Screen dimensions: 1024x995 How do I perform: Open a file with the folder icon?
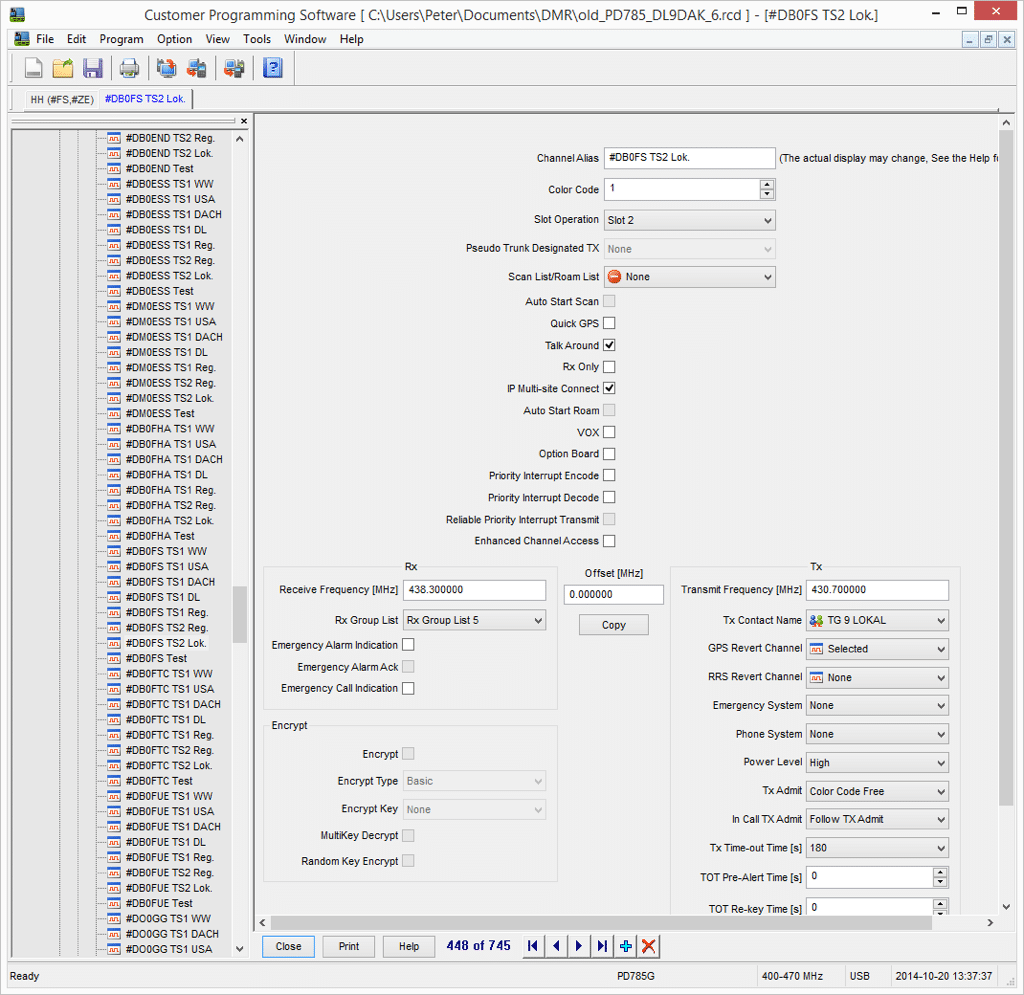click(x=63, y=68)
